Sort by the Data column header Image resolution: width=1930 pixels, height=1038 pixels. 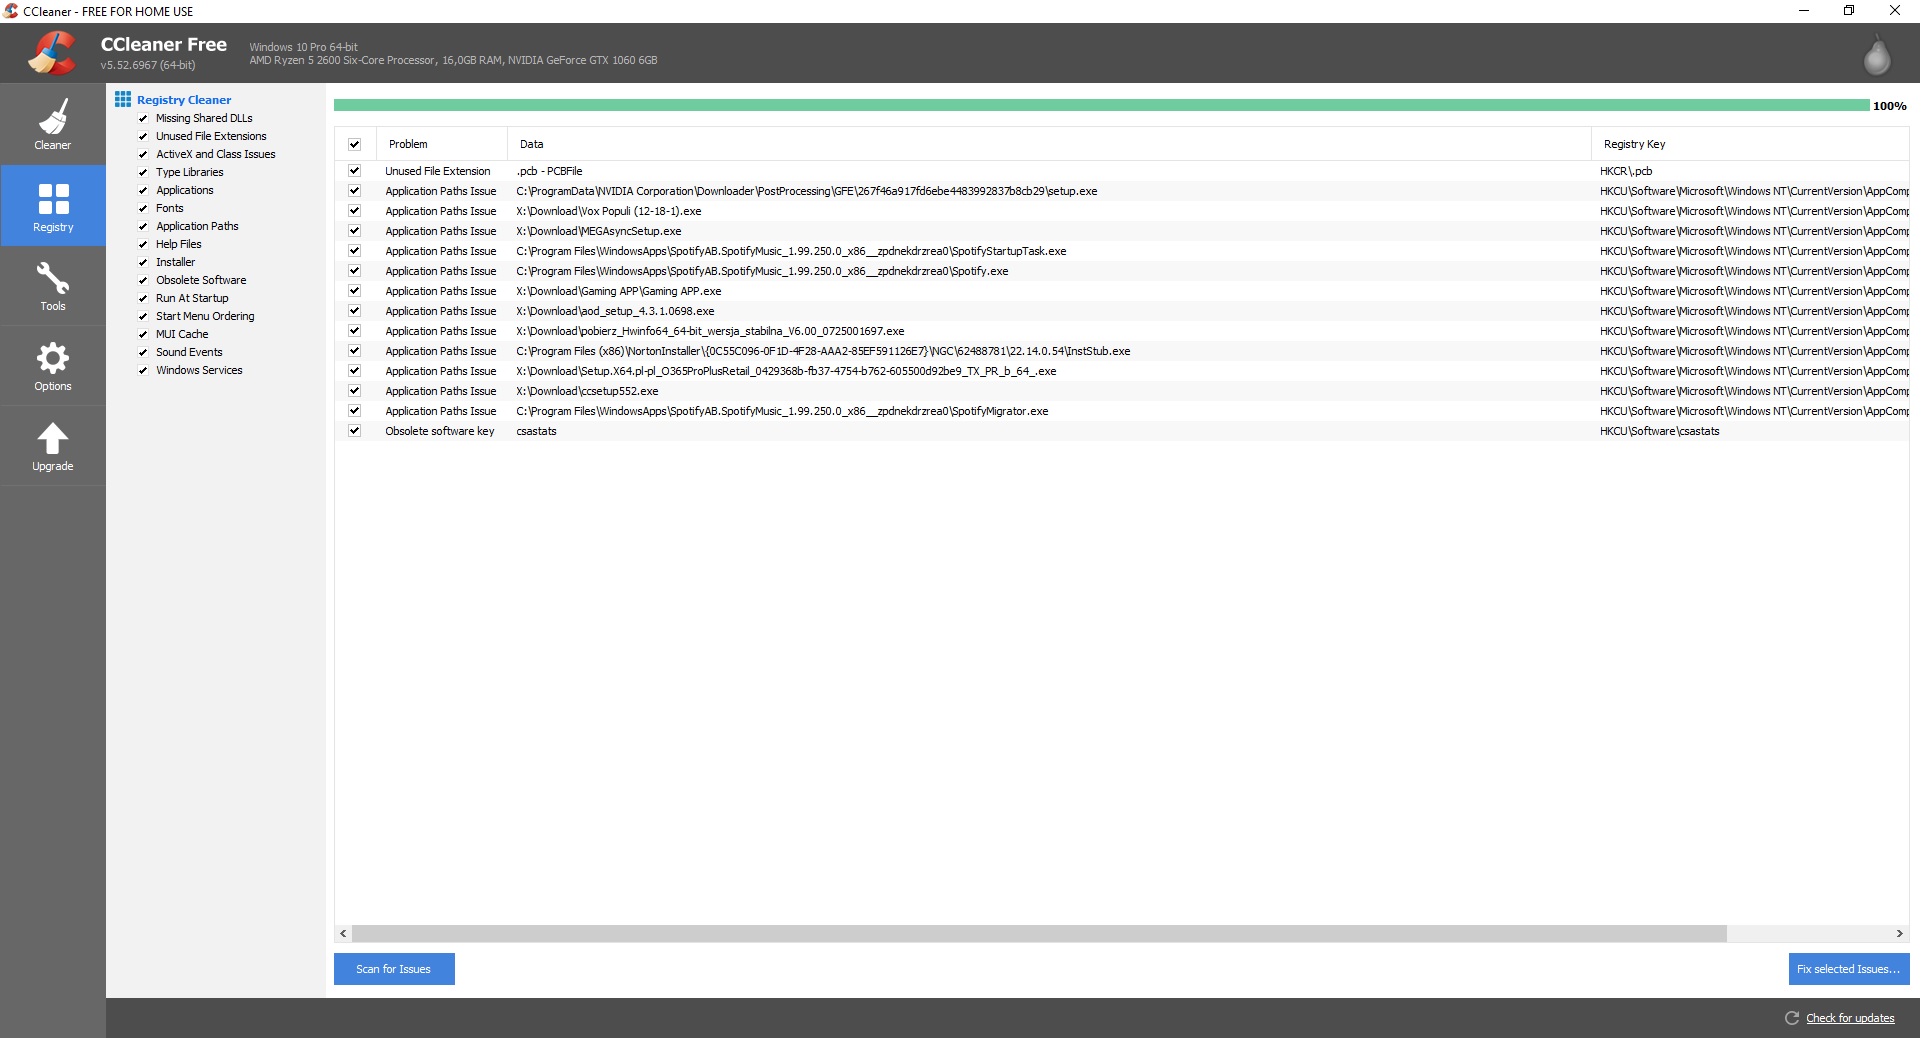pyautogui.click(x=1049, y=144)
